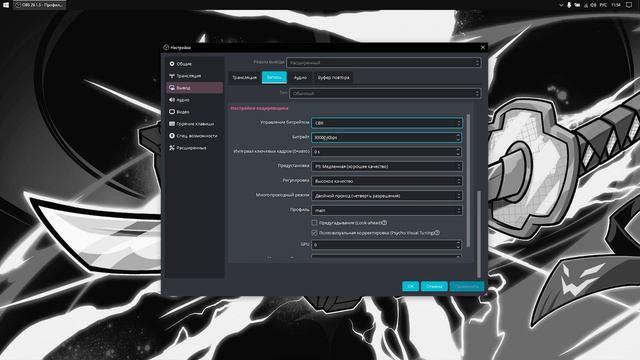640x360 pixels.
Task: Open the Windows Start menu
Action: tap(6, 5)
